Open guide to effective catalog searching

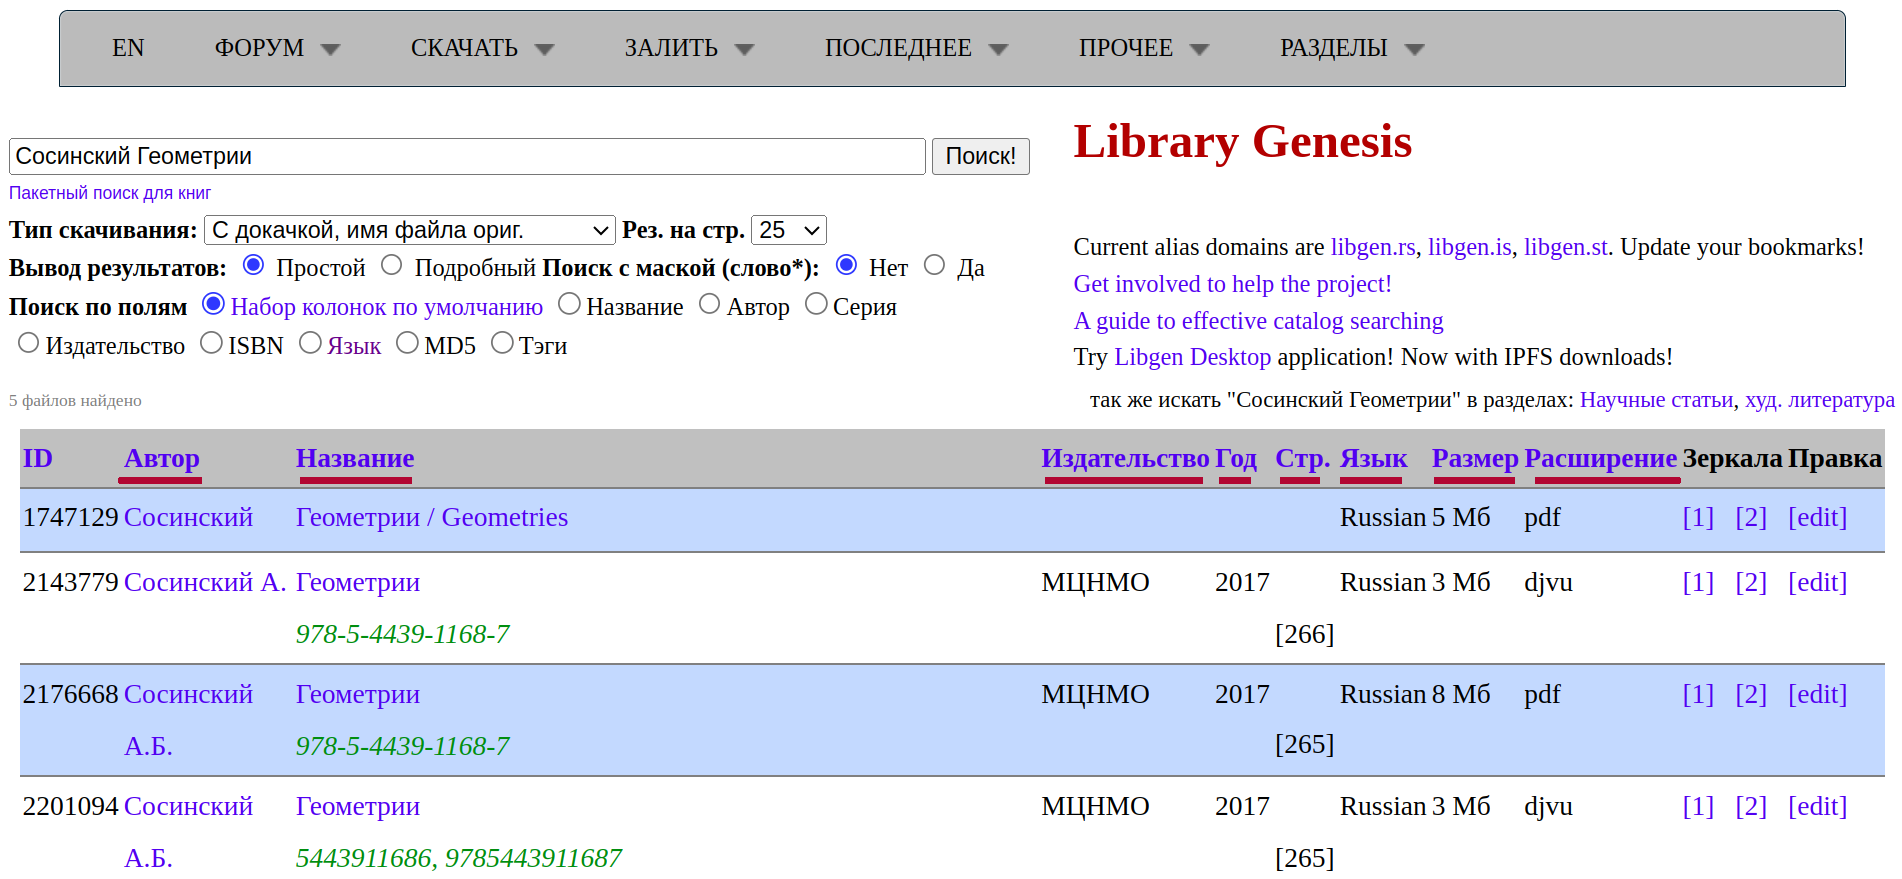[x=1258, y=321]
